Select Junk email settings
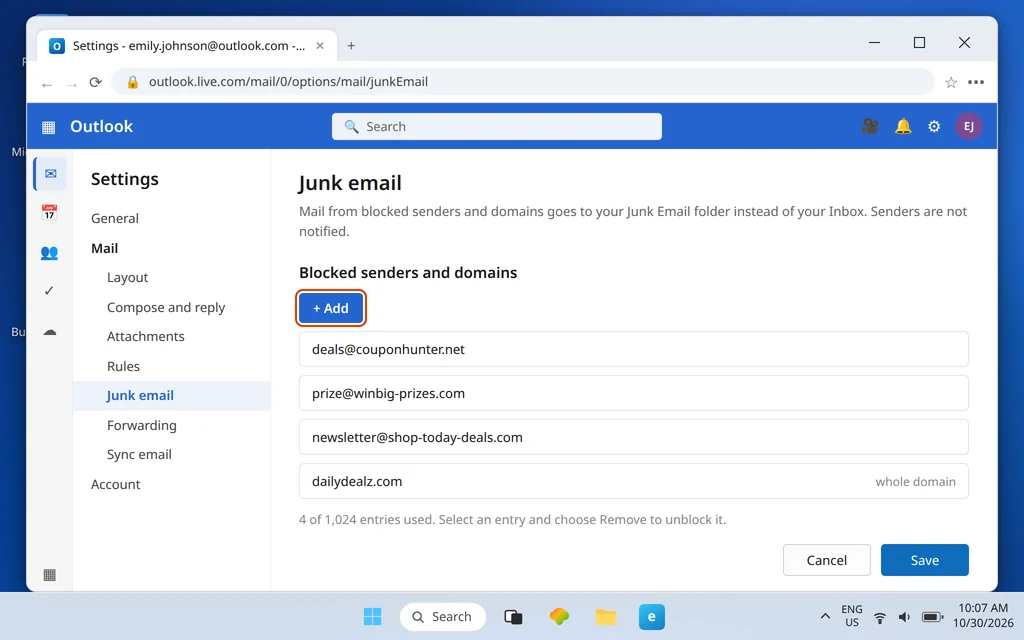The width and height of the screenshot is (1024, 640). point(172,396)
